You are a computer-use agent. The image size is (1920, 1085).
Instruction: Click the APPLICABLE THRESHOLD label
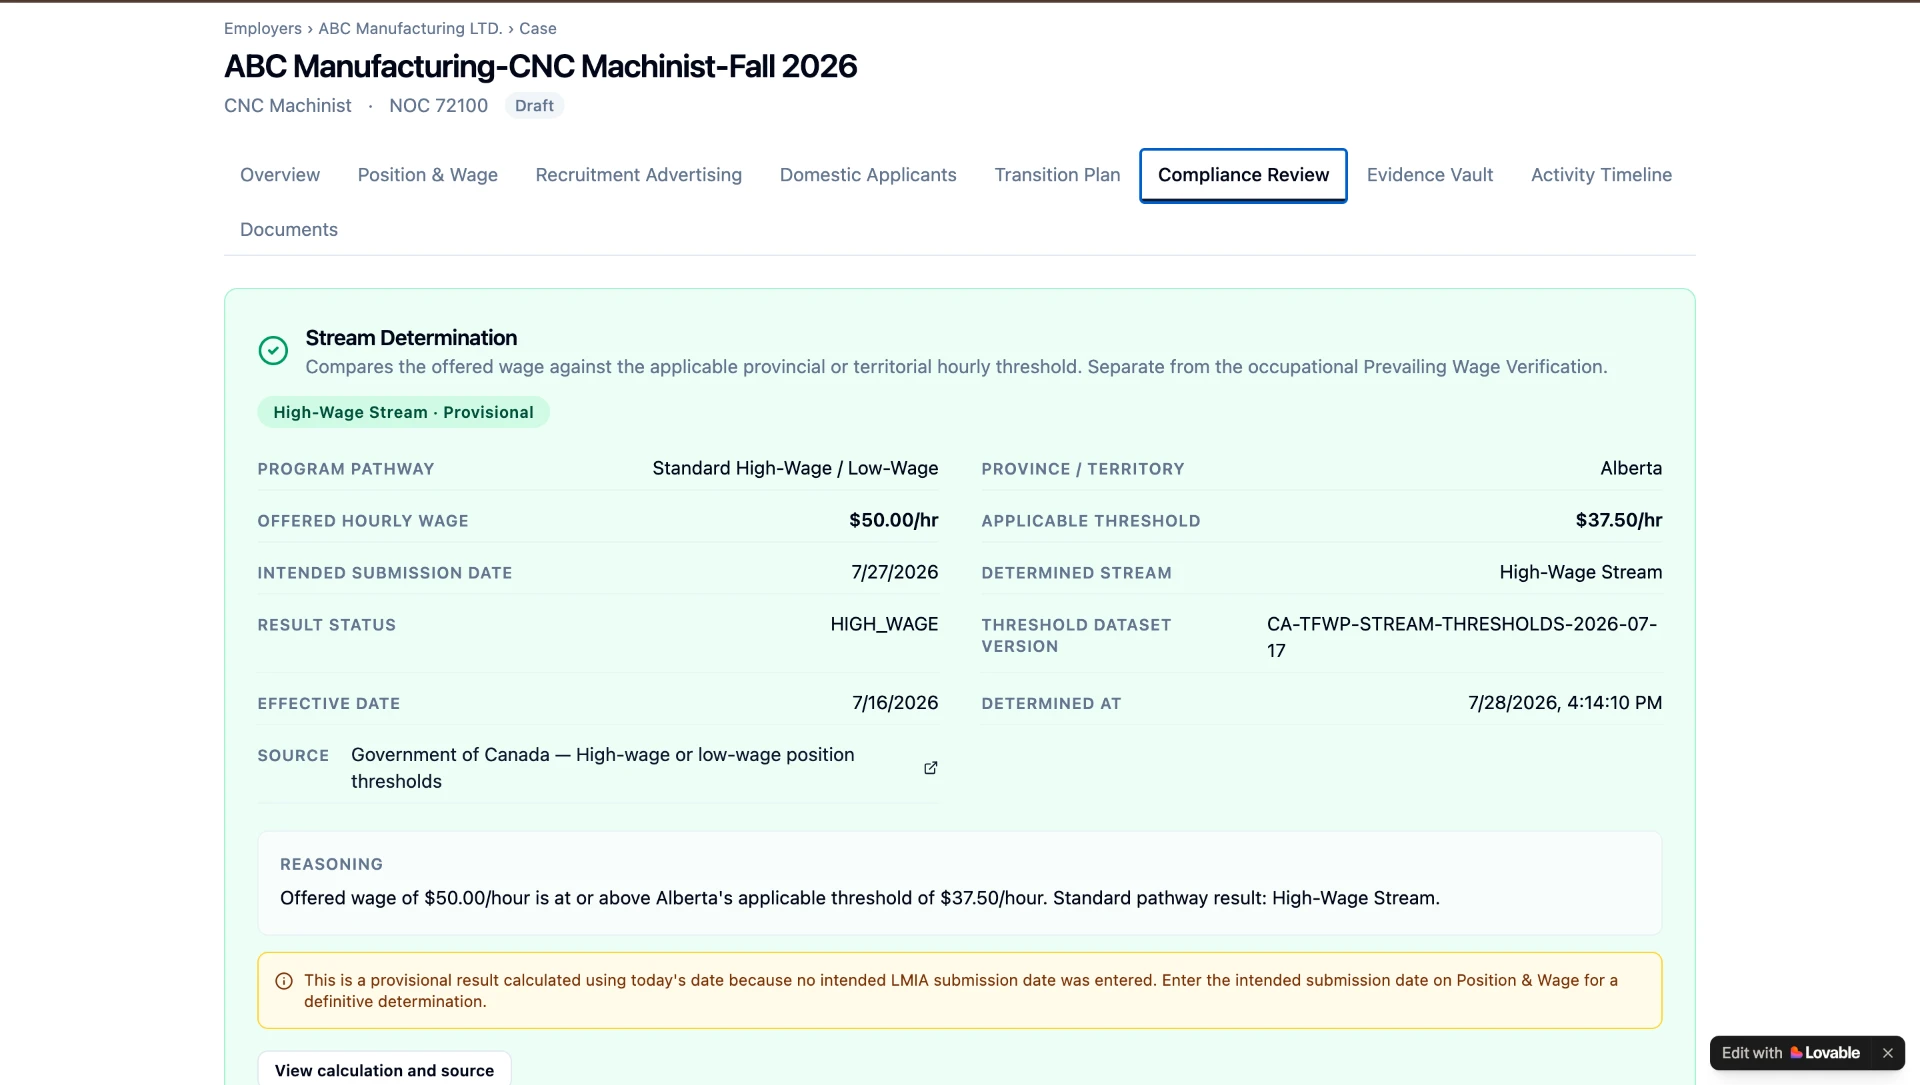pos(1091,521)
